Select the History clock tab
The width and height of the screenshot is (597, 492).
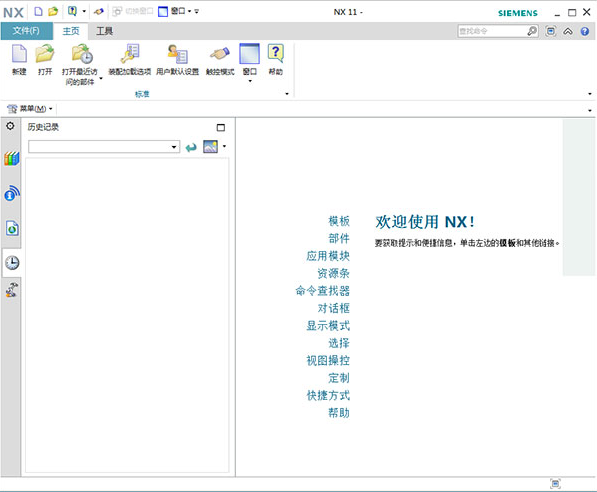pyautogui.click(x=12, y=263)
